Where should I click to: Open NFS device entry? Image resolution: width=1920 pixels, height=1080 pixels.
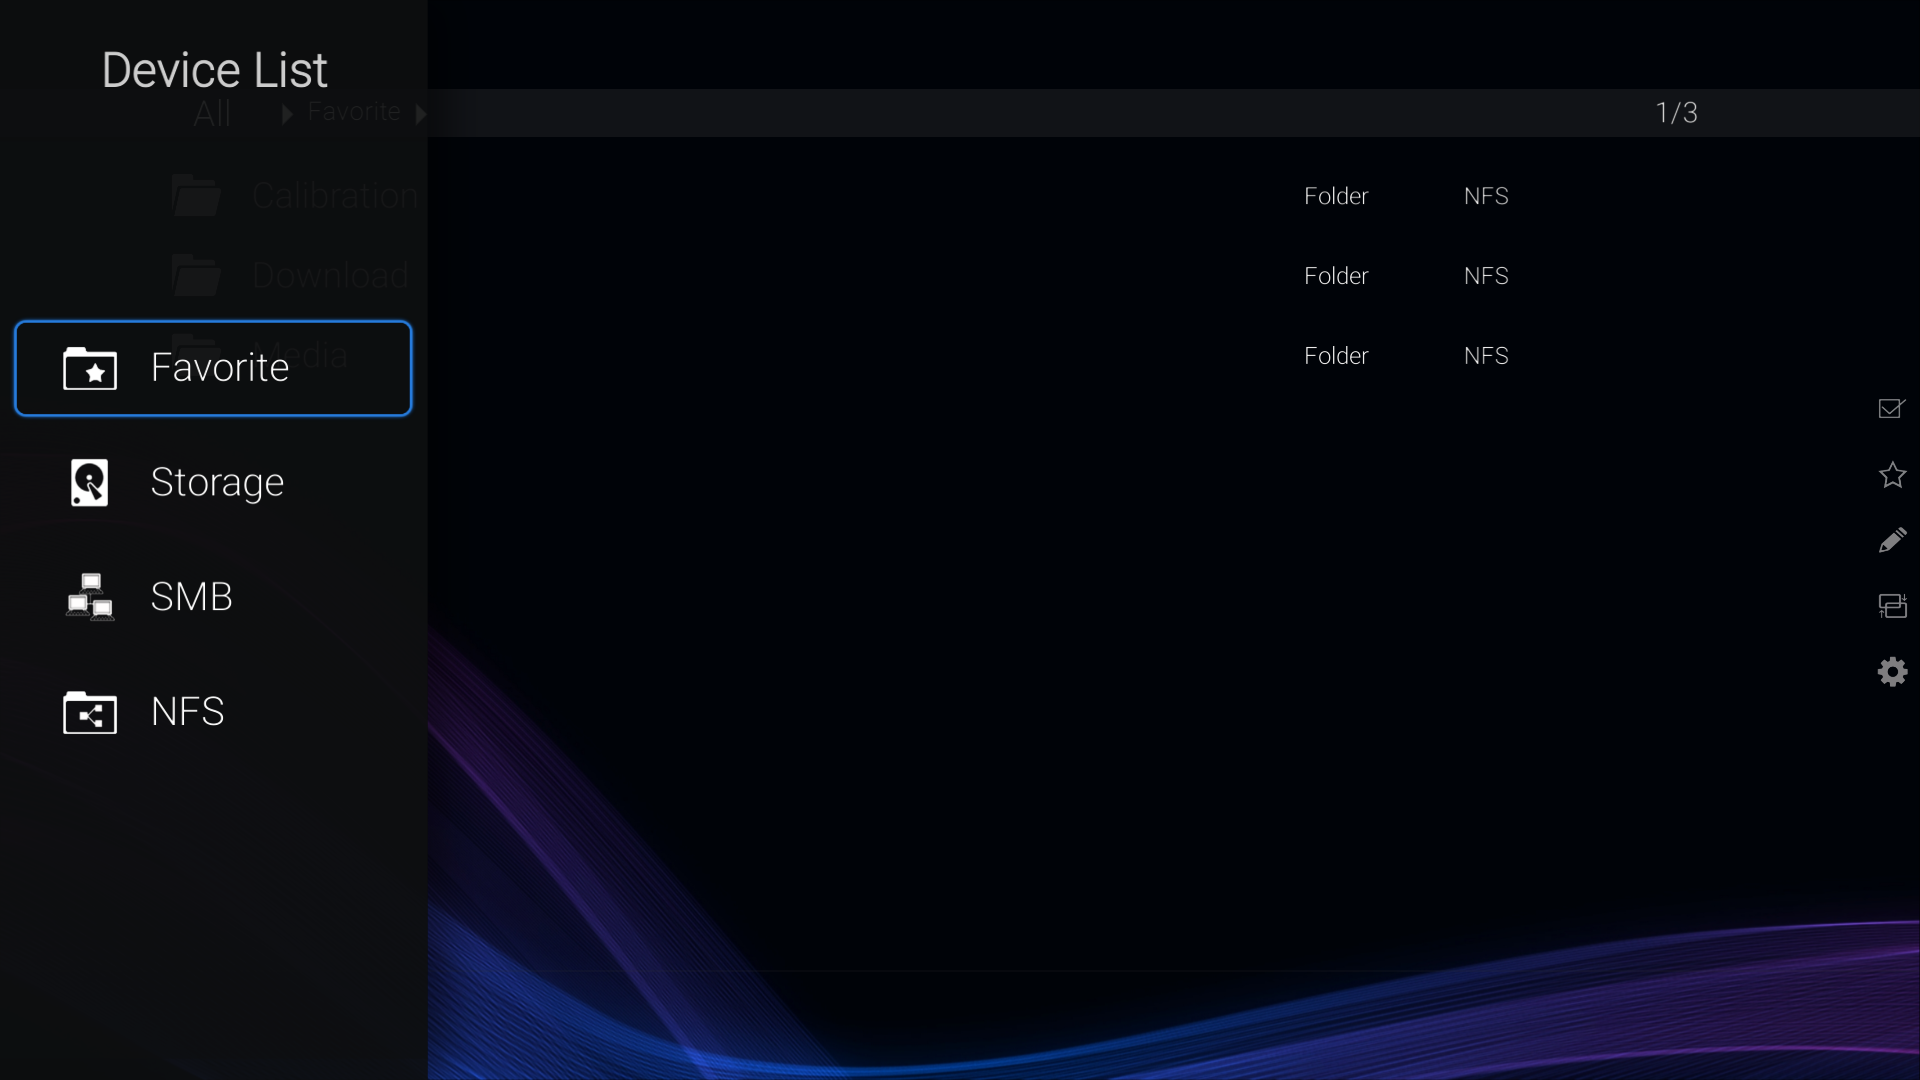pos(213,712)
